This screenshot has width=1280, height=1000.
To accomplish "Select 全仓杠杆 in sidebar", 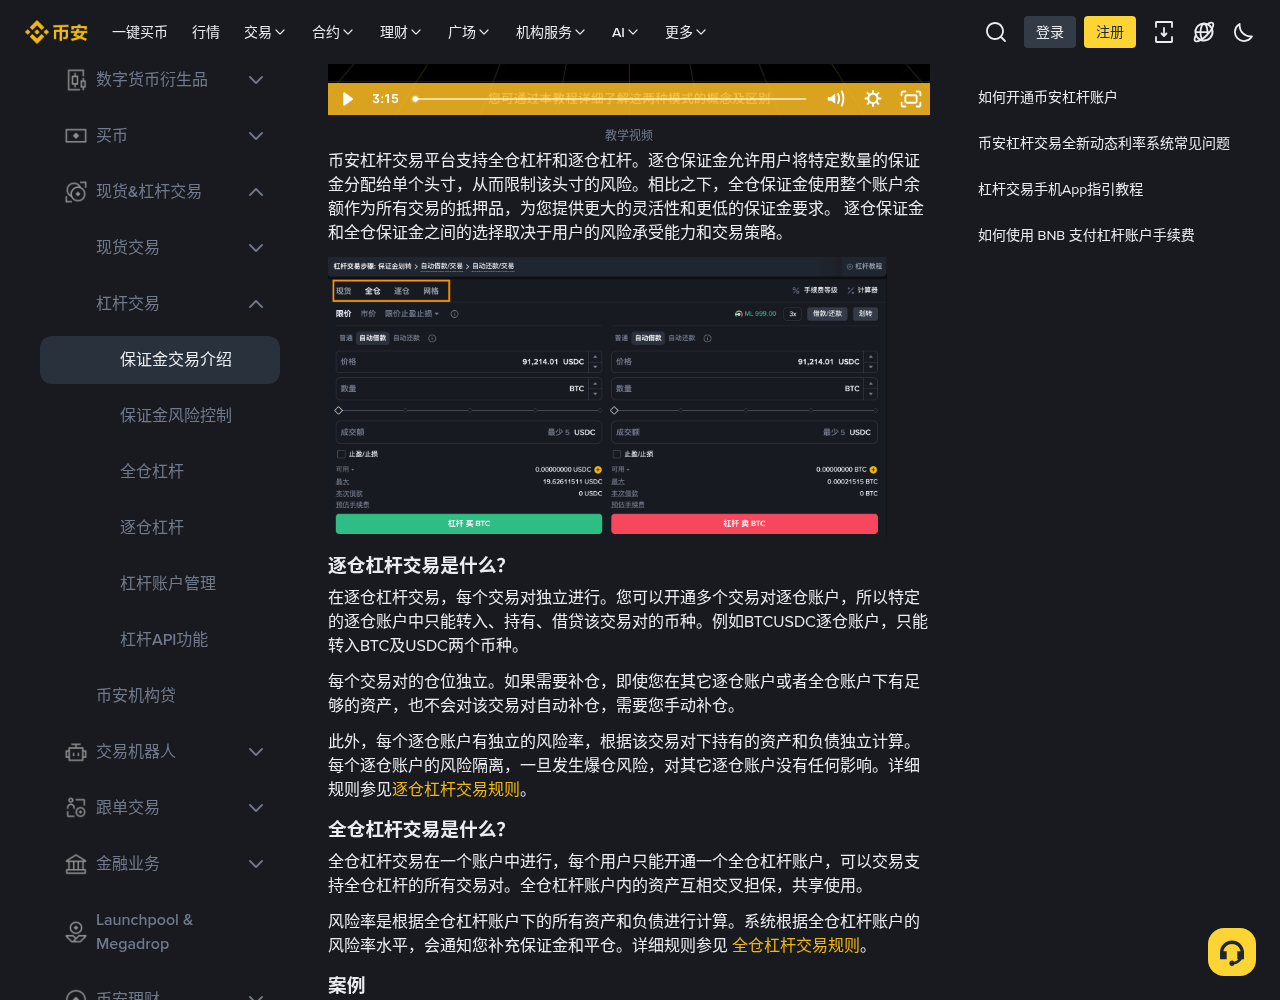I will point(152,471).
